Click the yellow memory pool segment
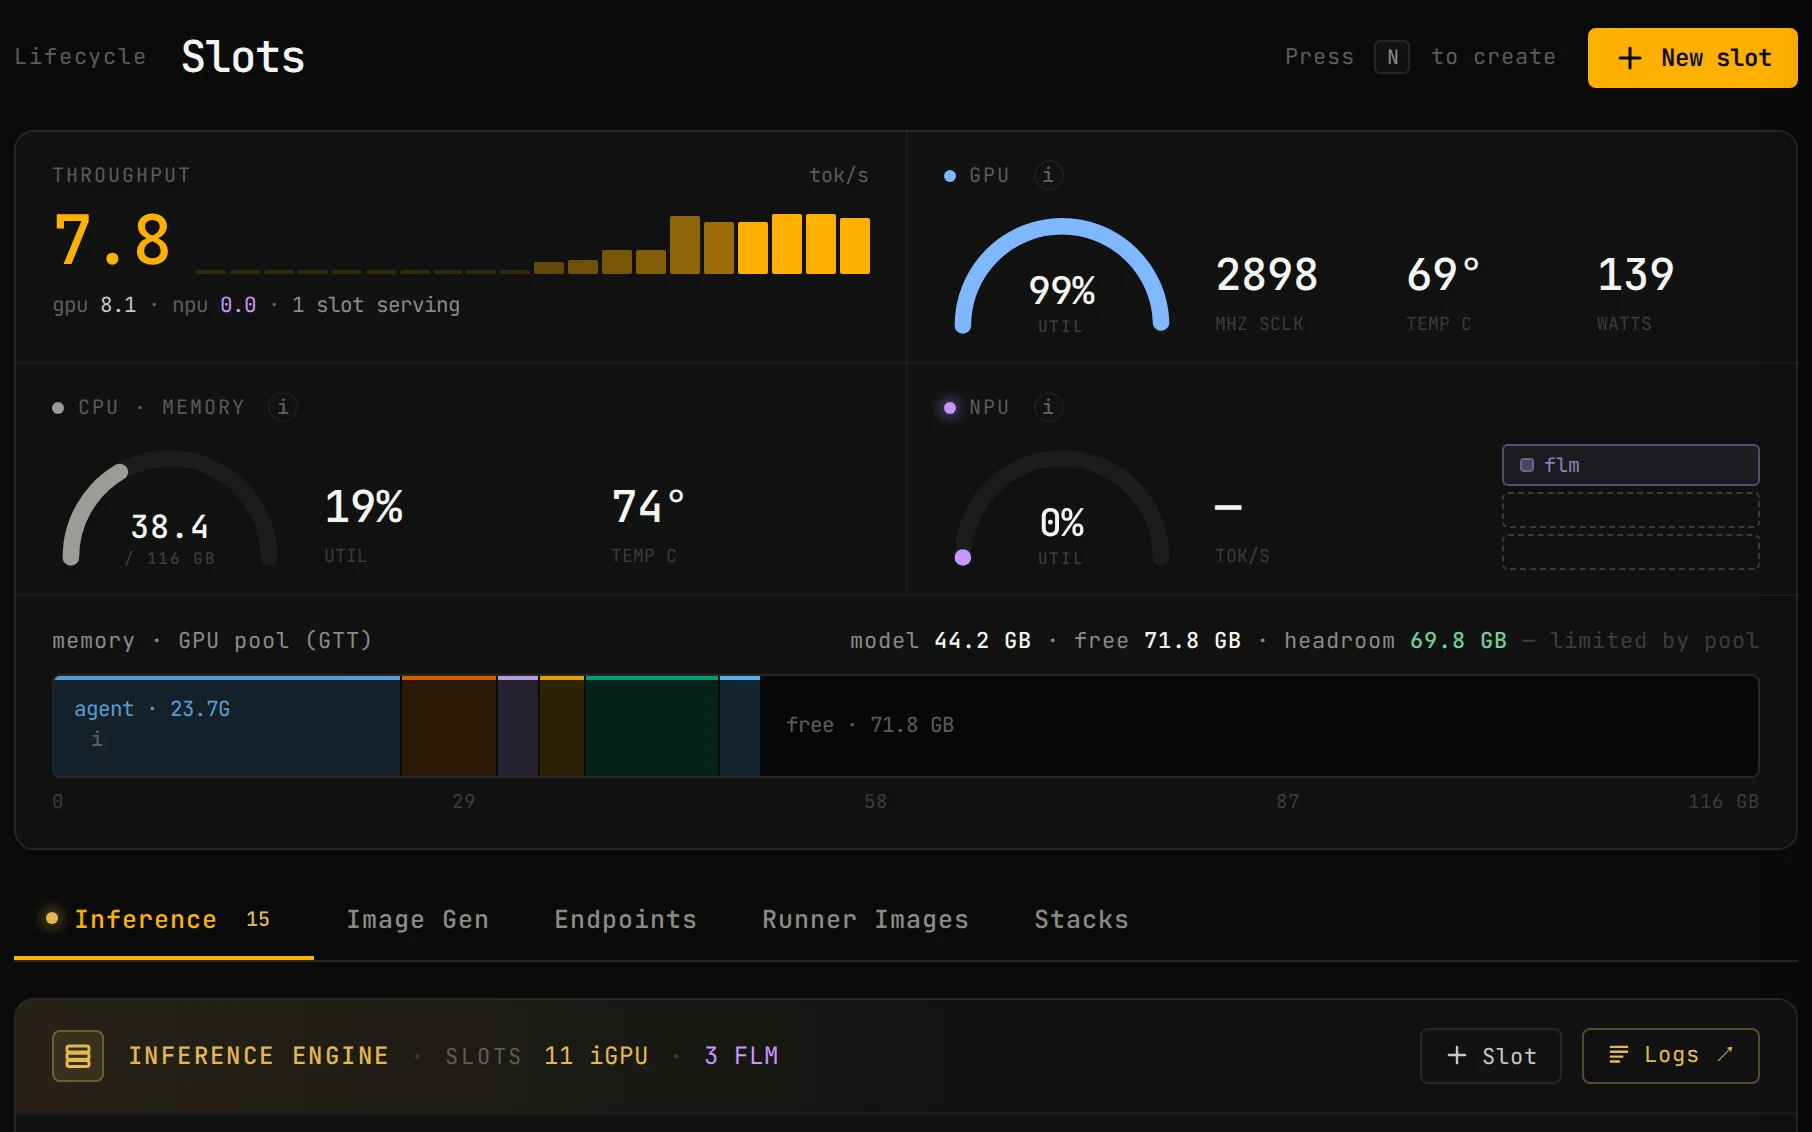The image size is (1812, 1132). (562, 726)
